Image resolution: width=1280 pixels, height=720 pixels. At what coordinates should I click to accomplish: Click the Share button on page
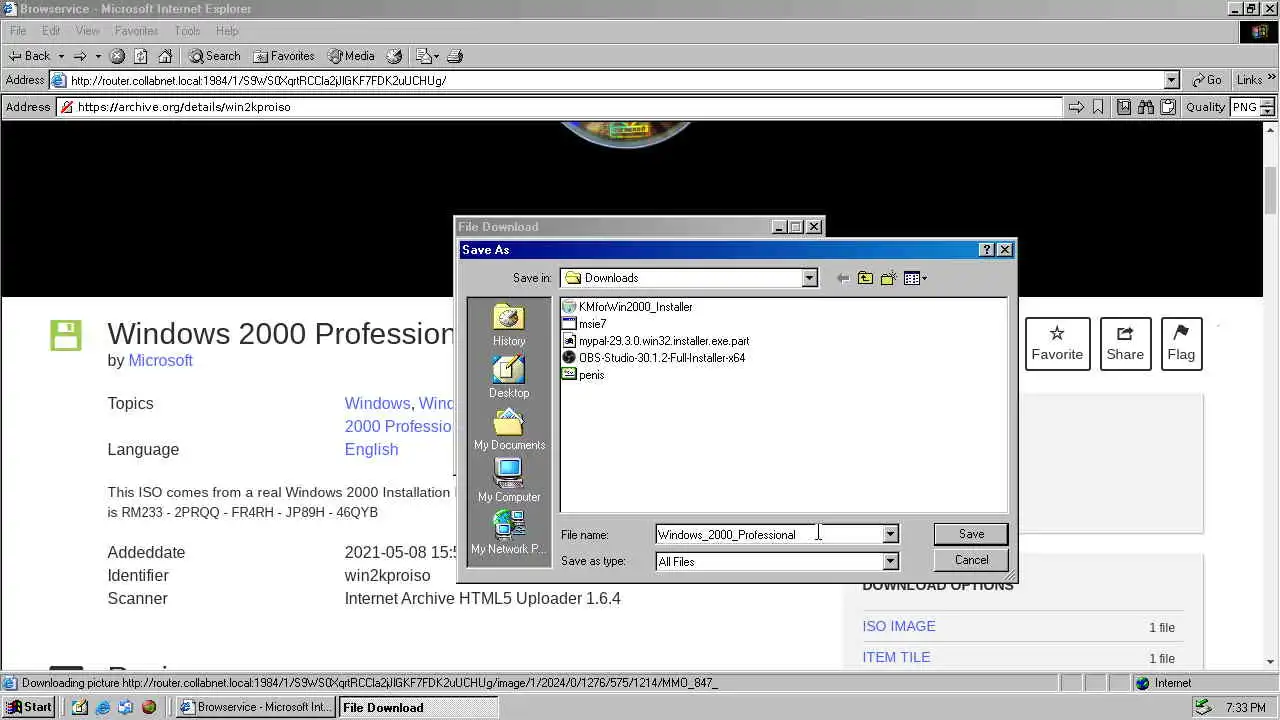[x=1125, y=344]
